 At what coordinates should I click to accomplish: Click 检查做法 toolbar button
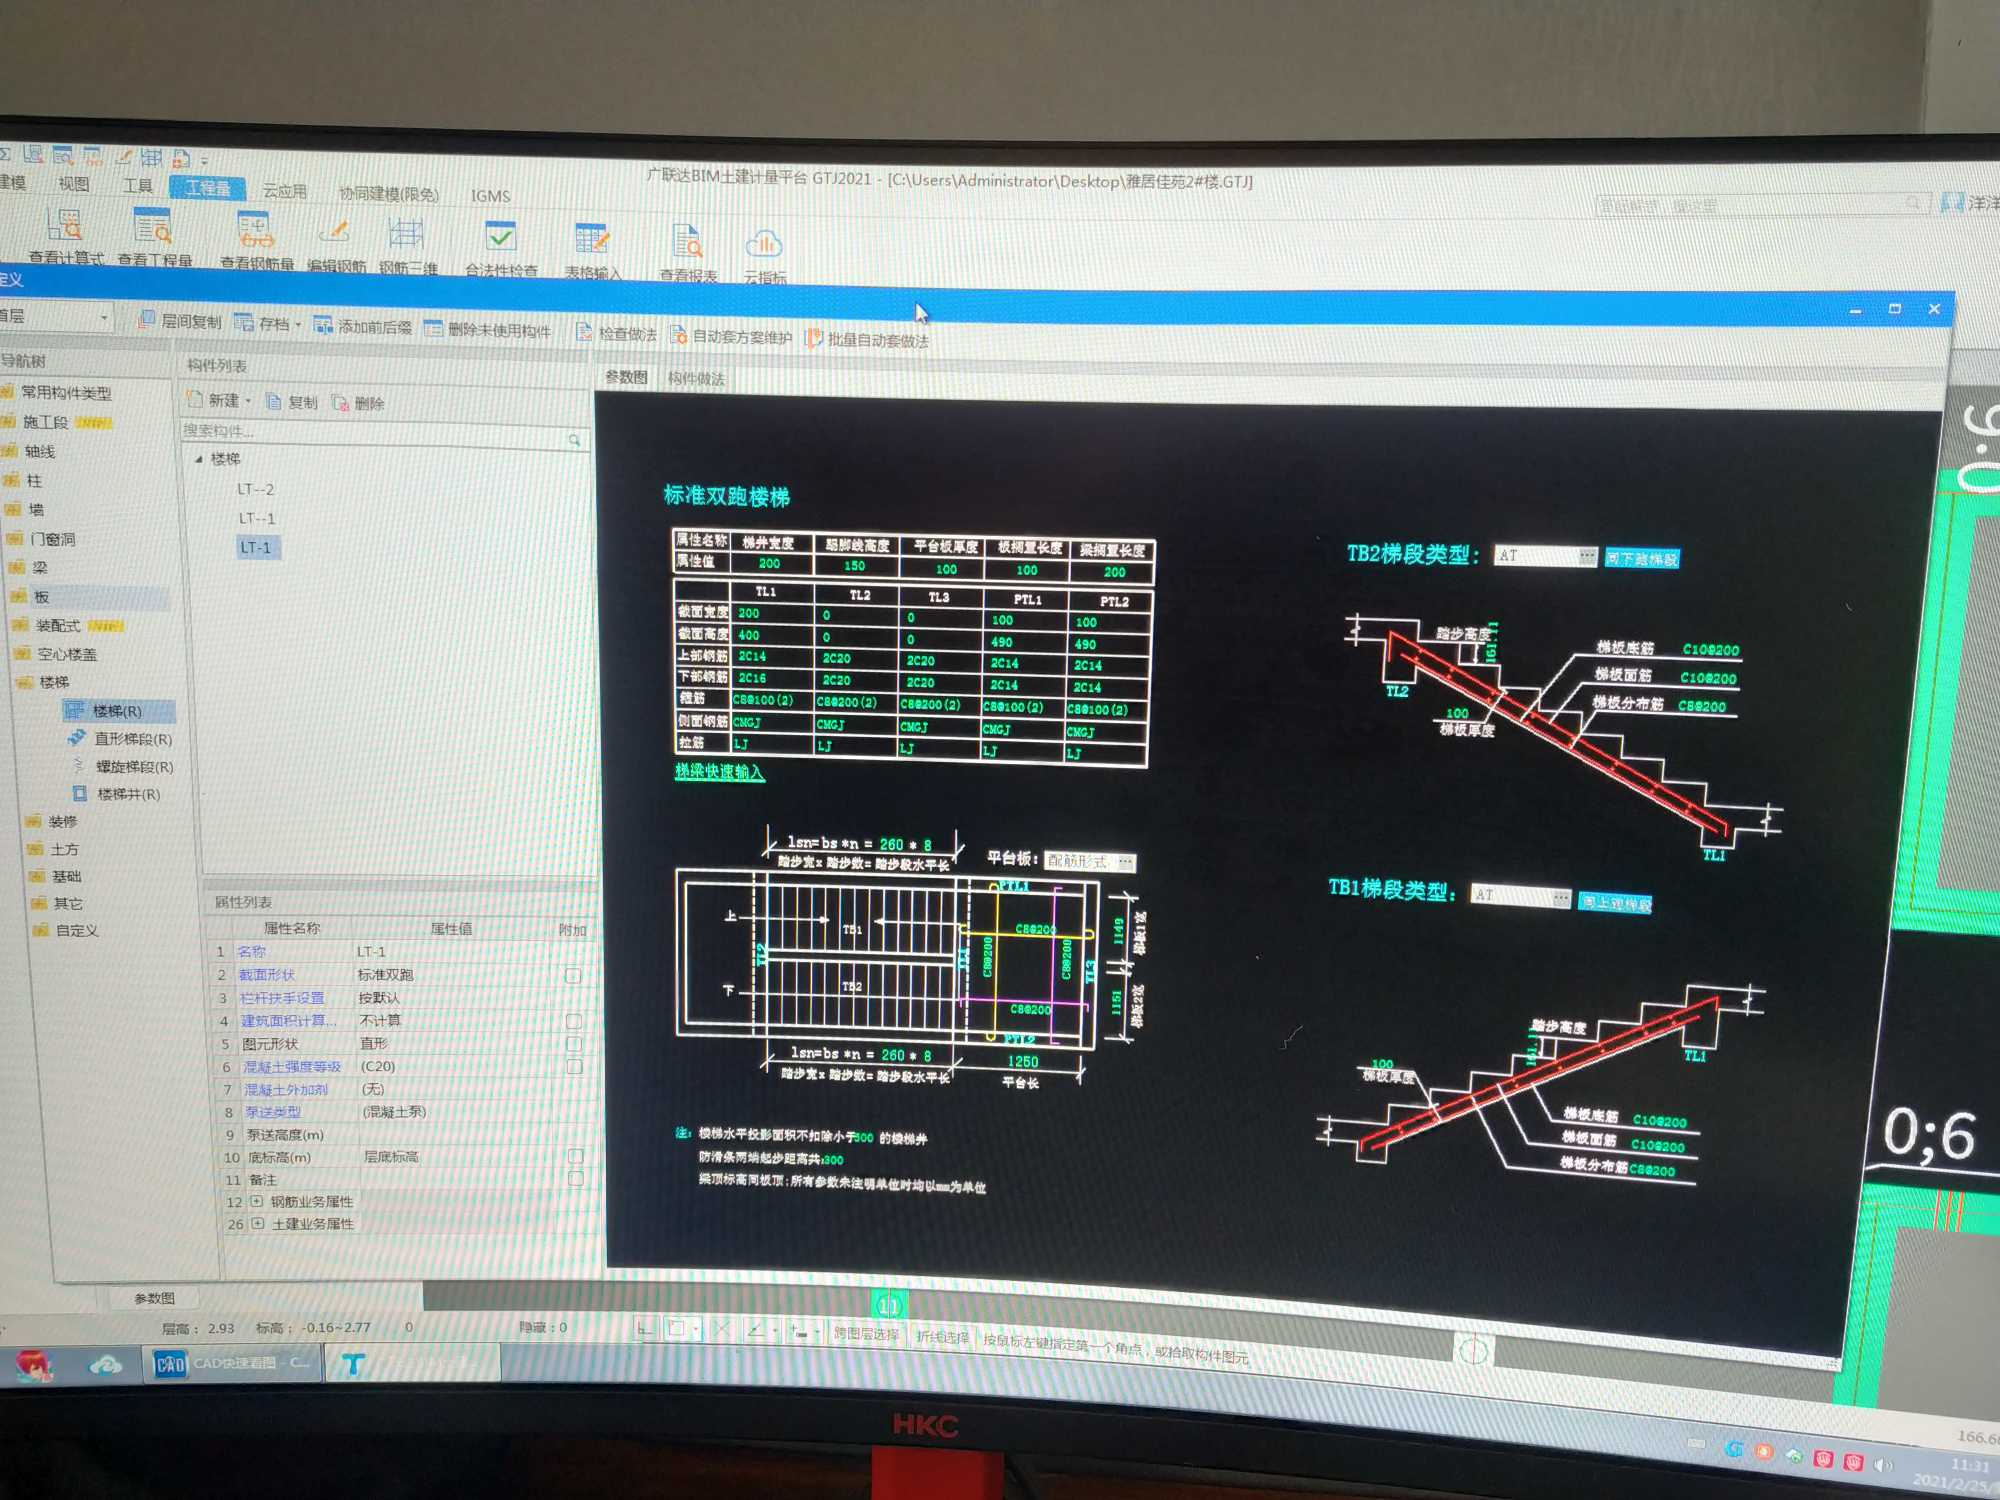click(x=617, y=333)
